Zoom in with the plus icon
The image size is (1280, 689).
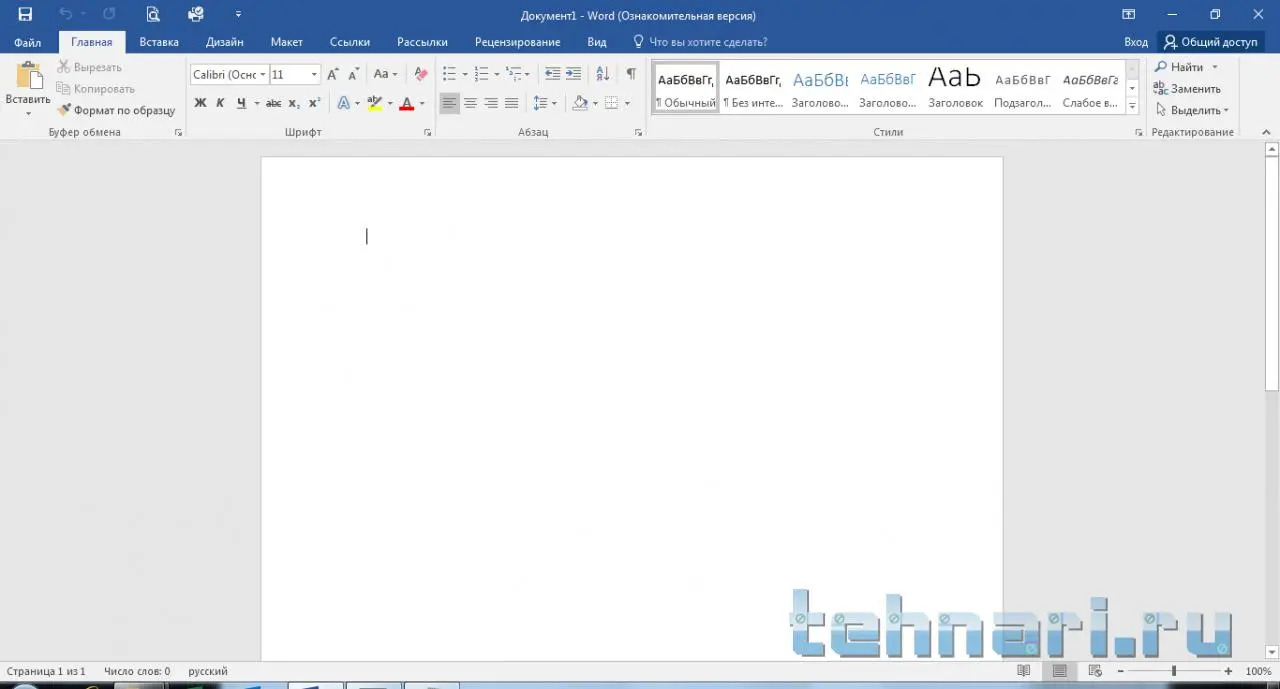pyautogui.click(x=1228, y=671)
